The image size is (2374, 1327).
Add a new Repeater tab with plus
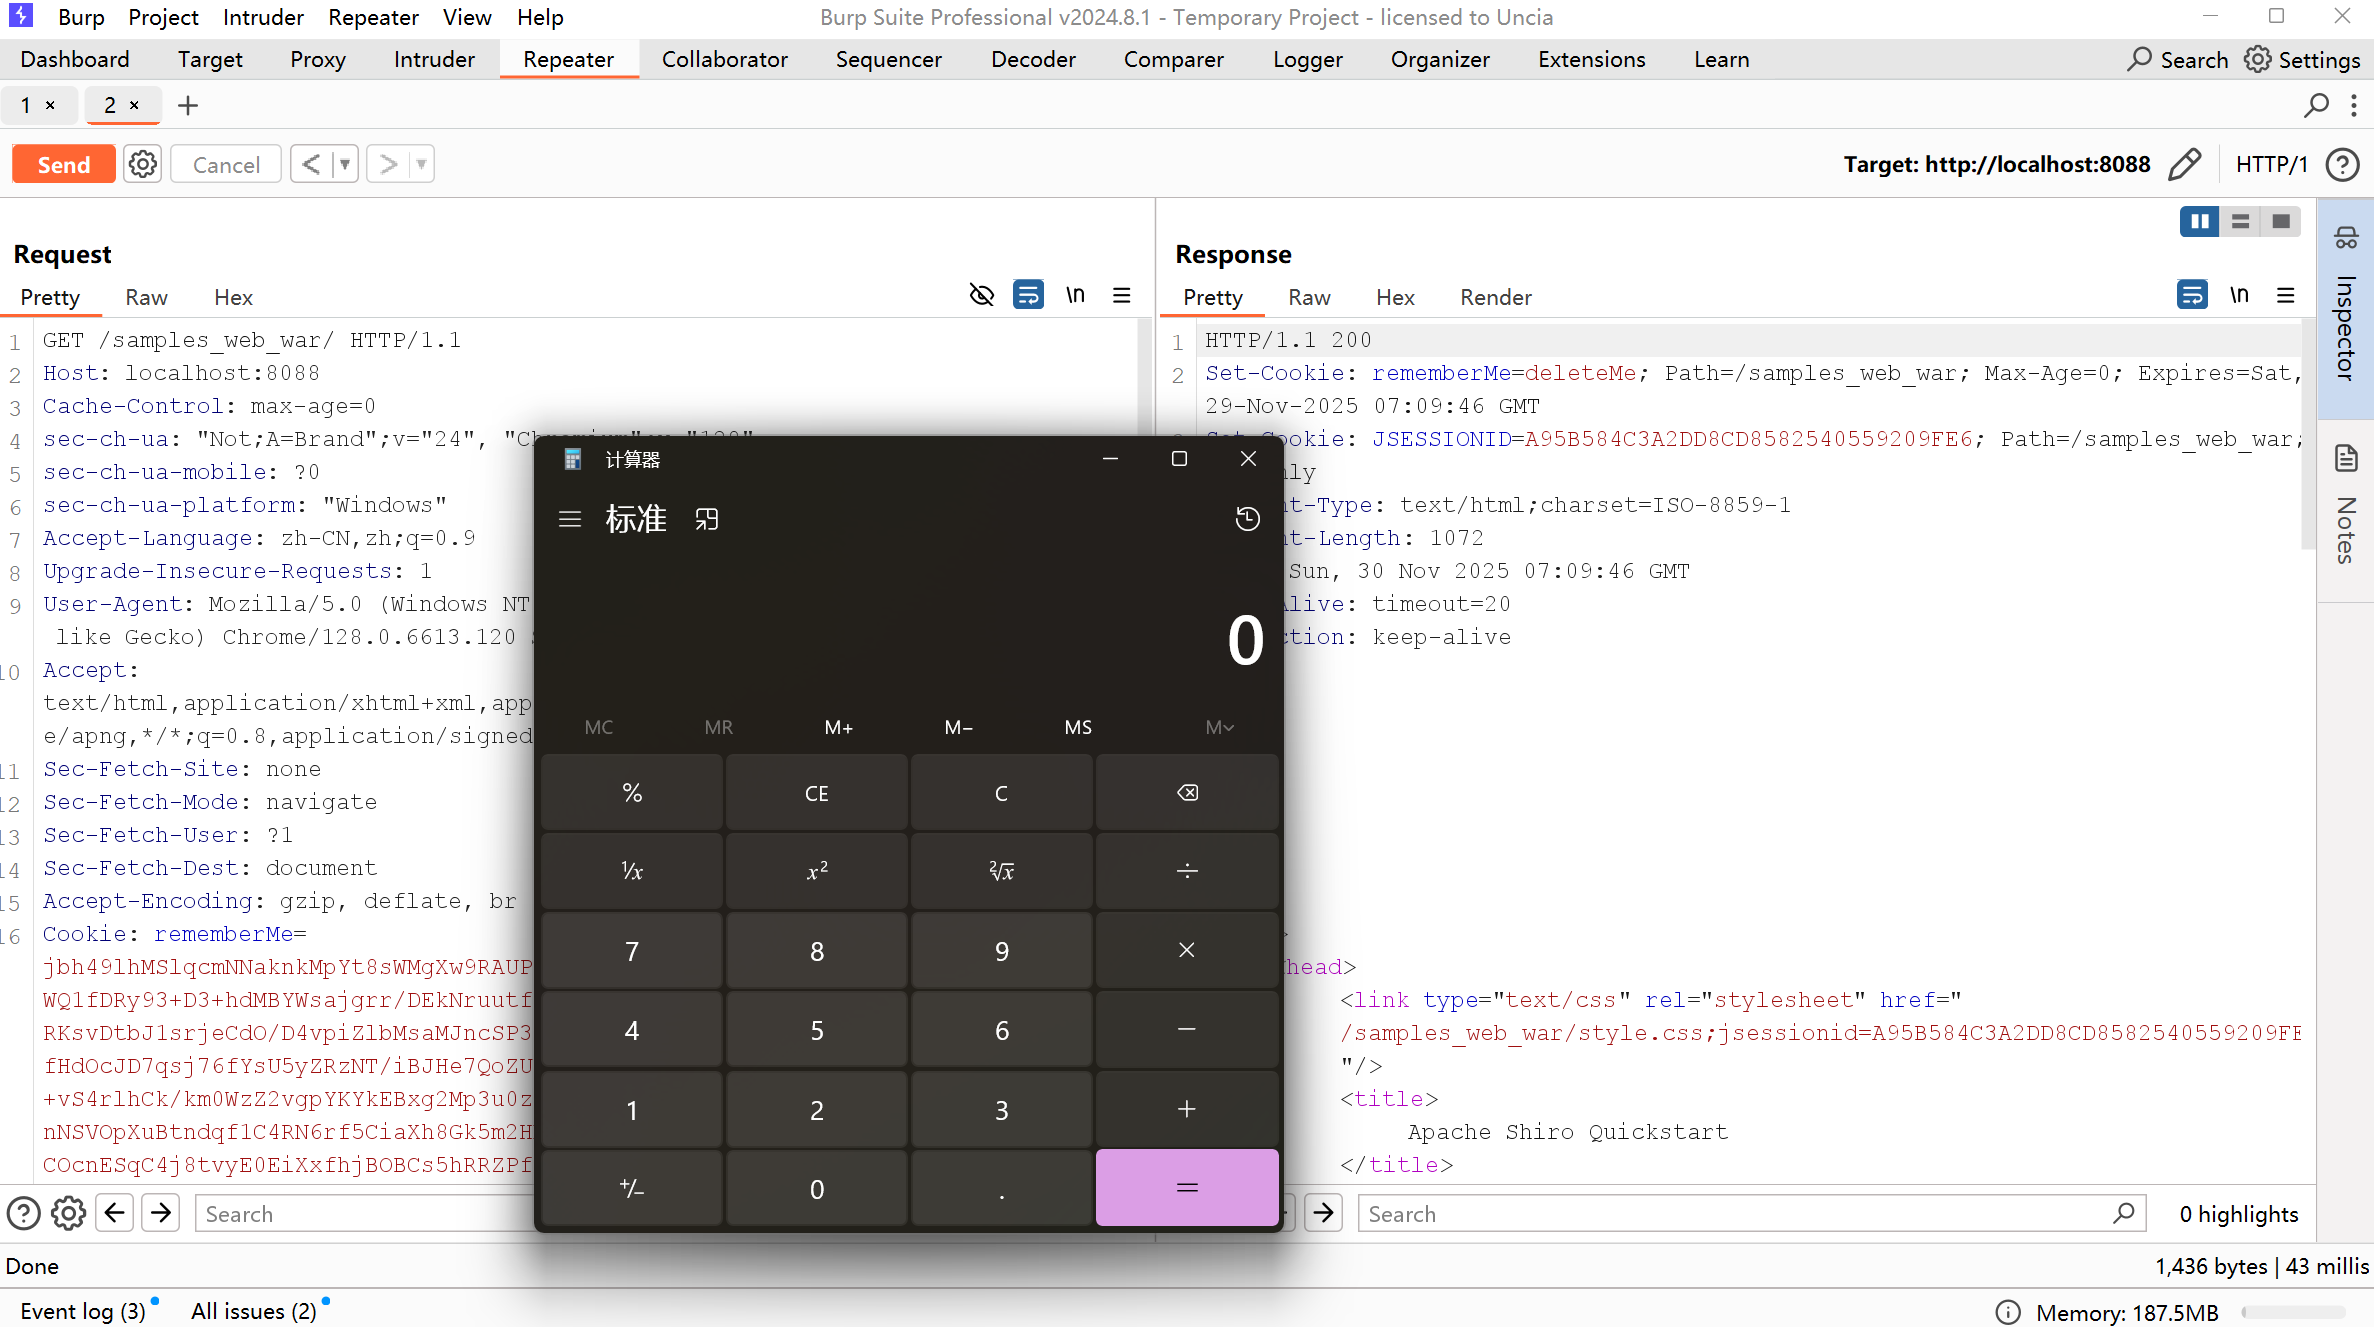pyautogui.click(x=188, y=105)
